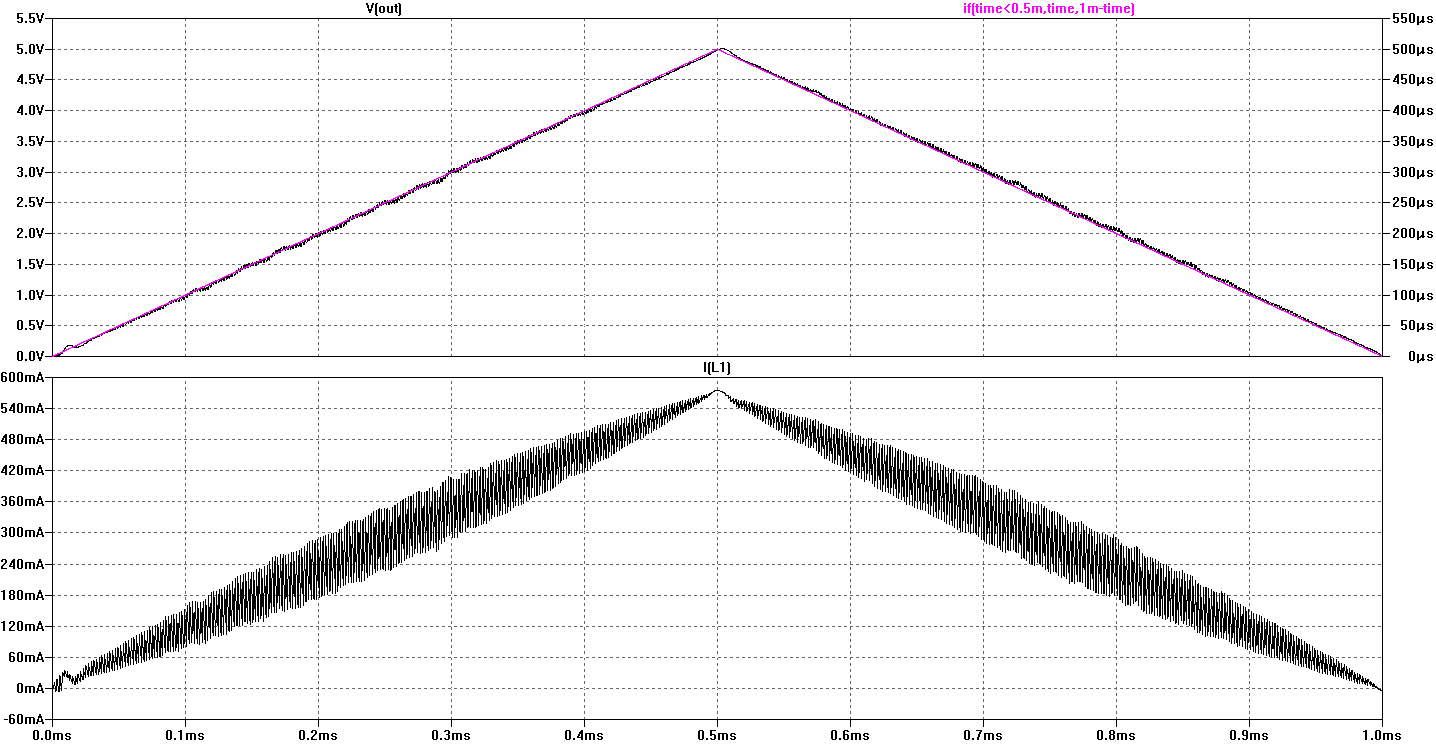Click the 0.1ms time axis label
This screenshot has height=745, width=1436.
point(185,735)
